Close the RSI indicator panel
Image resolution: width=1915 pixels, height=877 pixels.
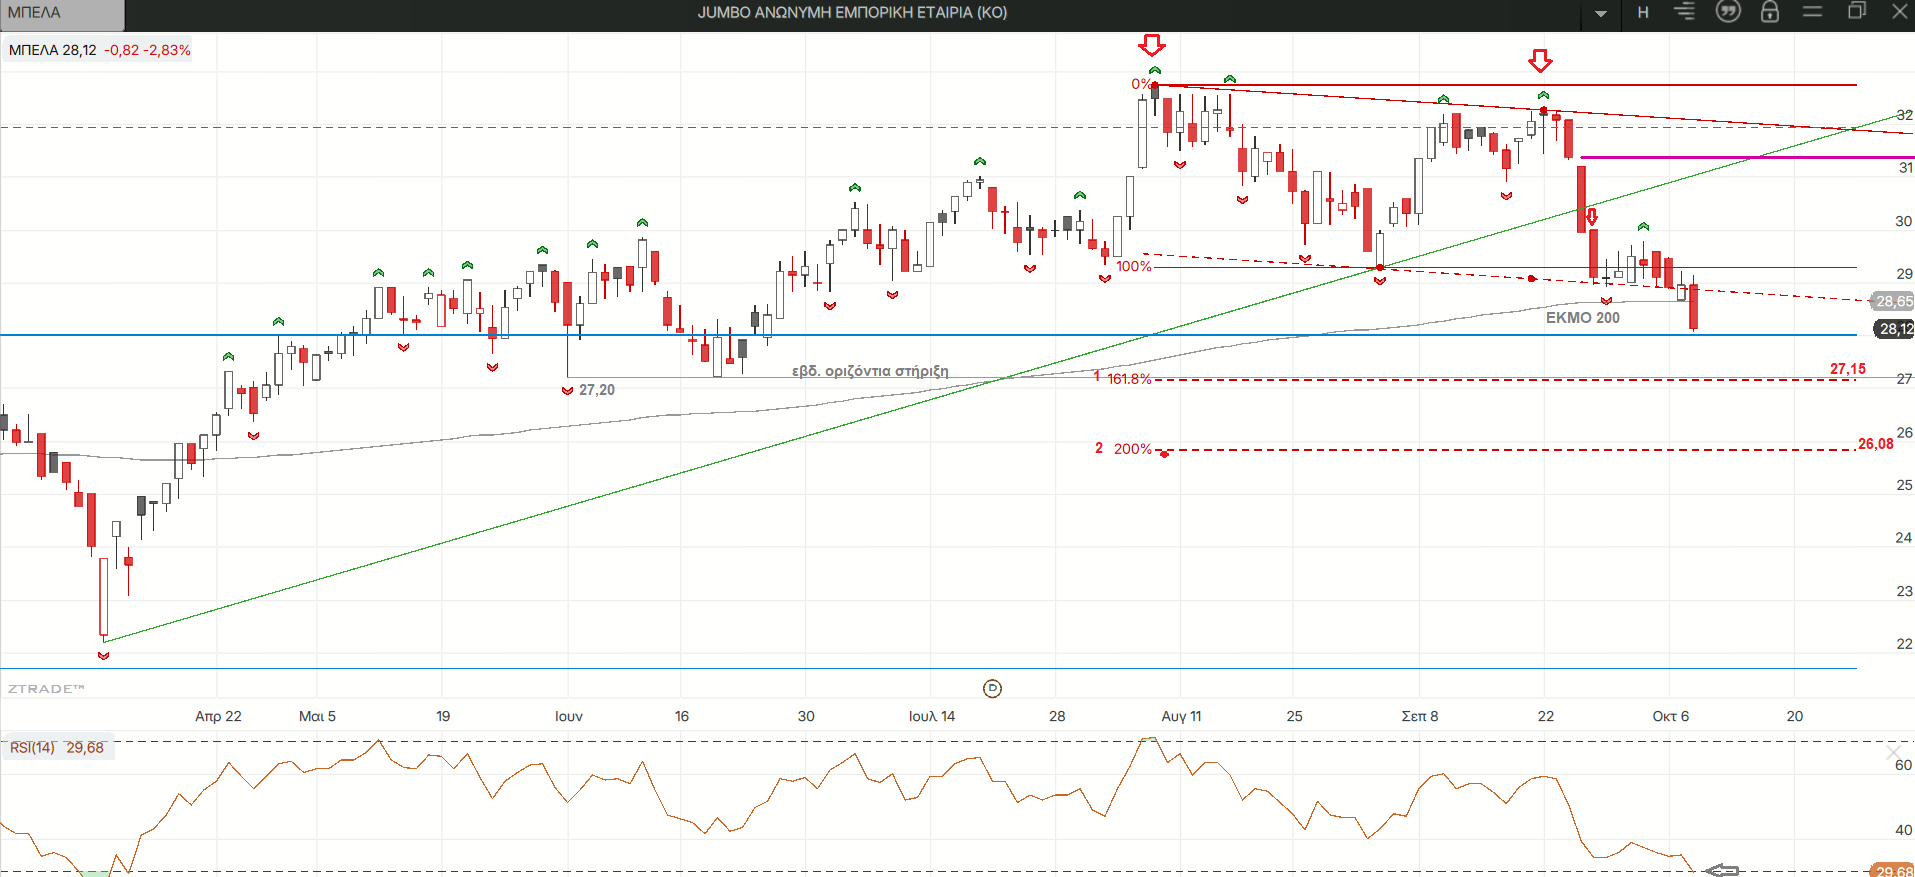tap(1893, 752)
